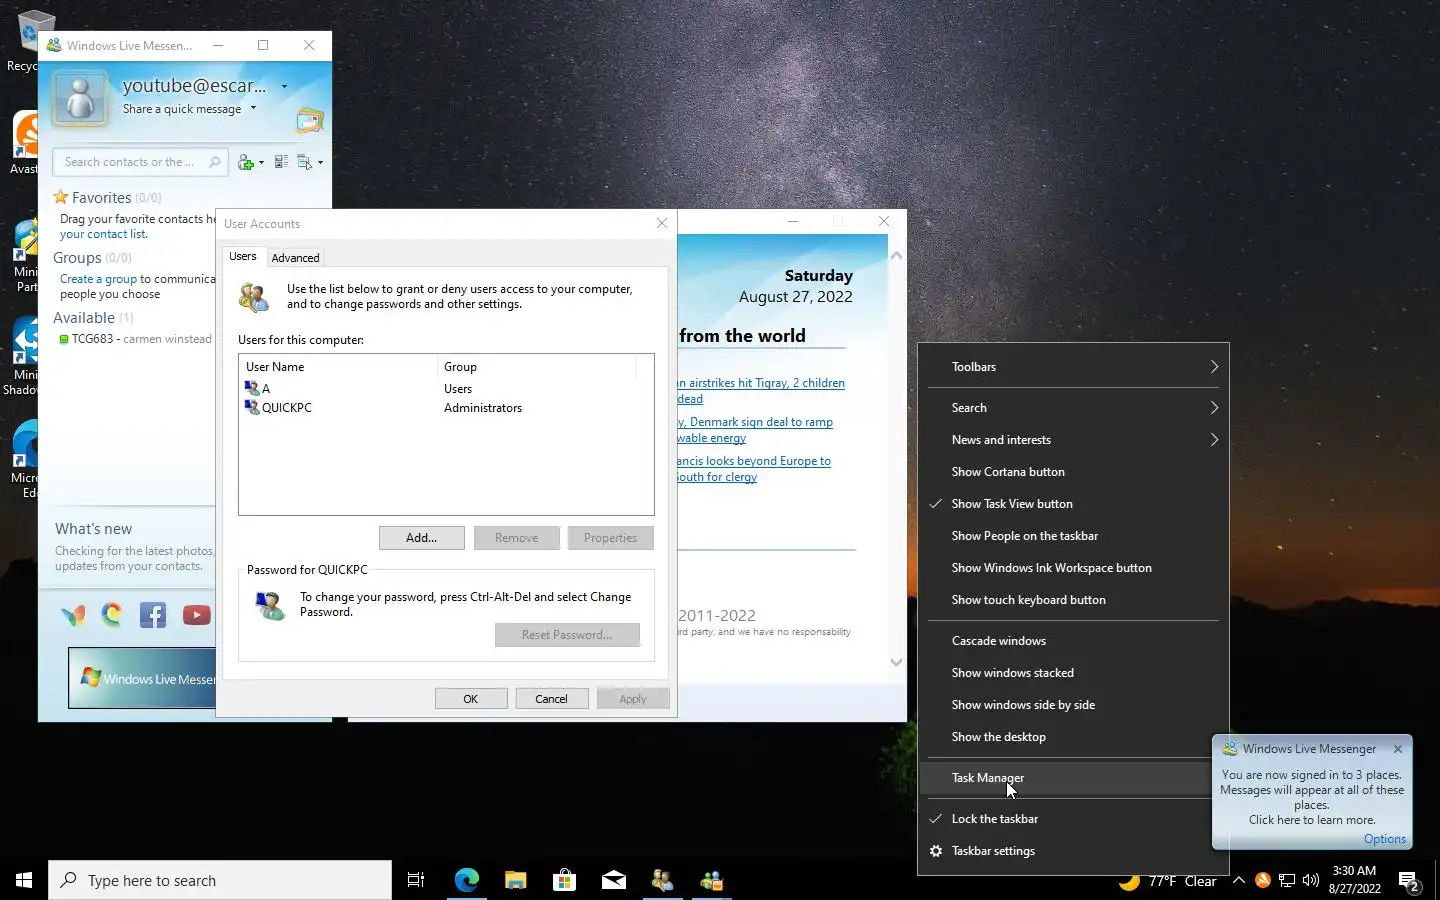Image resolution: width=1440 pixels, height=900 pixels.
Task: Open Task View on the taskbar
Action: (x=416, y=880)
